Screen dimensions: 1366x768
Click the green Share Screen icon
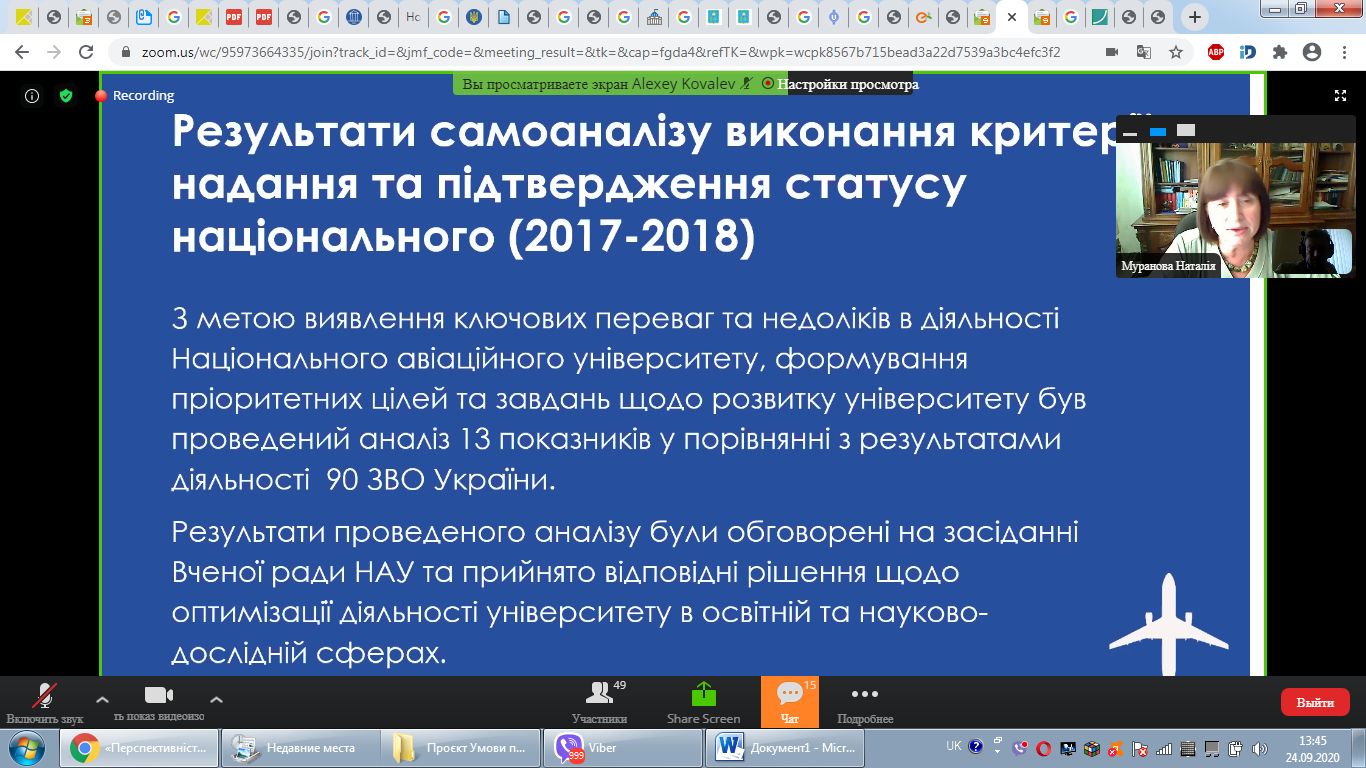pos(704,695)
